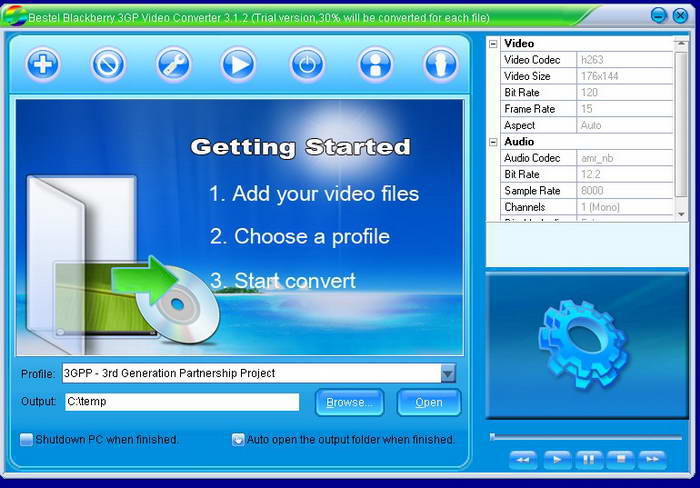Viewport: 700px width, 488px height.
Task: Play preview using the small play button
Action: pyautogui.click(x=556, y=459)
